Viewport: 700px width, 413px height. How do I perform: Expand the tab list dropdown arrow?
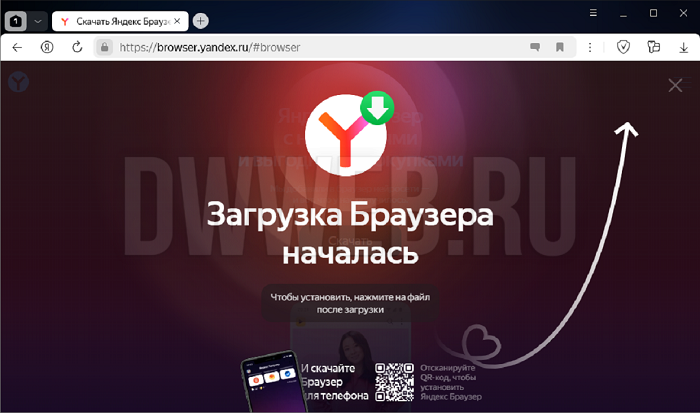tap(38, 21)
